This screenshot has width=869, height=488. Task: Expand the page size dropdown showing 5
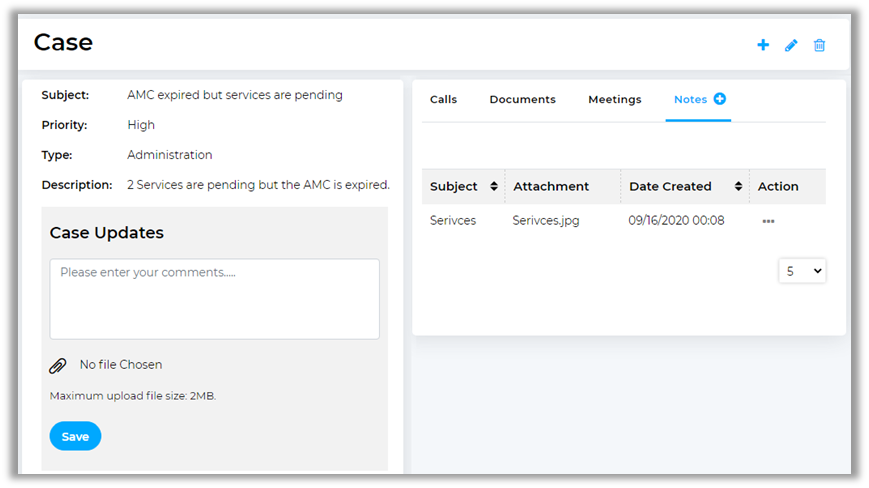[x=802, y=271]
